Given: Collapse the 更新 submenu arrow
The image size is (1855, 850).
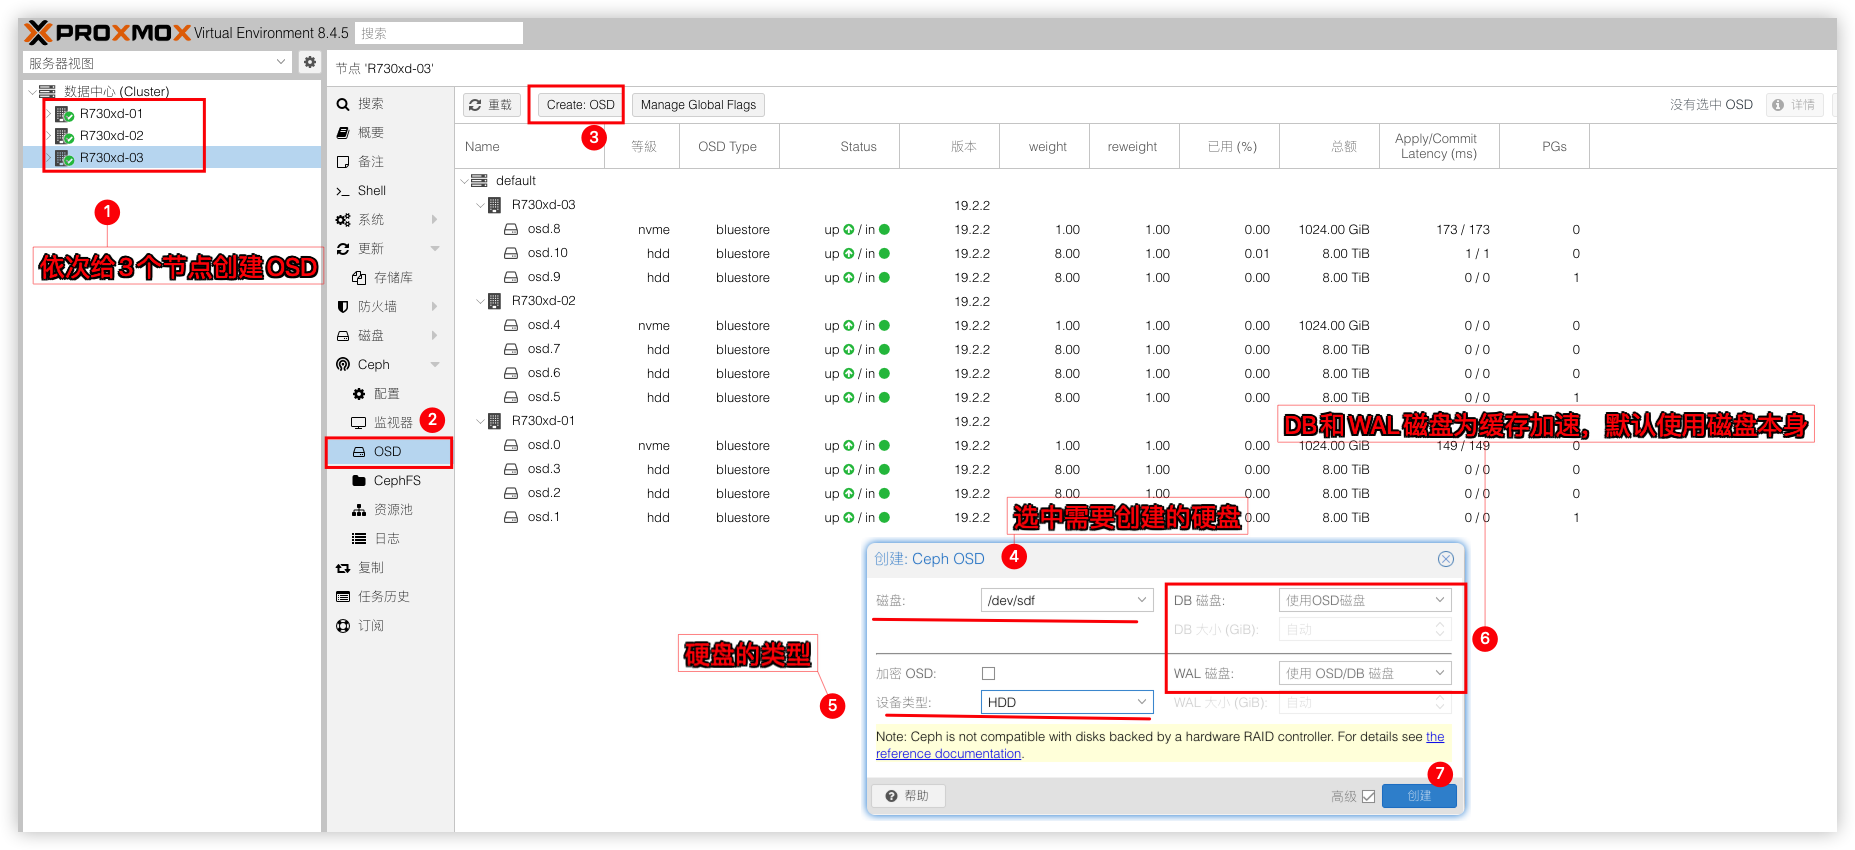Looking at the screenshot, I should [435, 249].
